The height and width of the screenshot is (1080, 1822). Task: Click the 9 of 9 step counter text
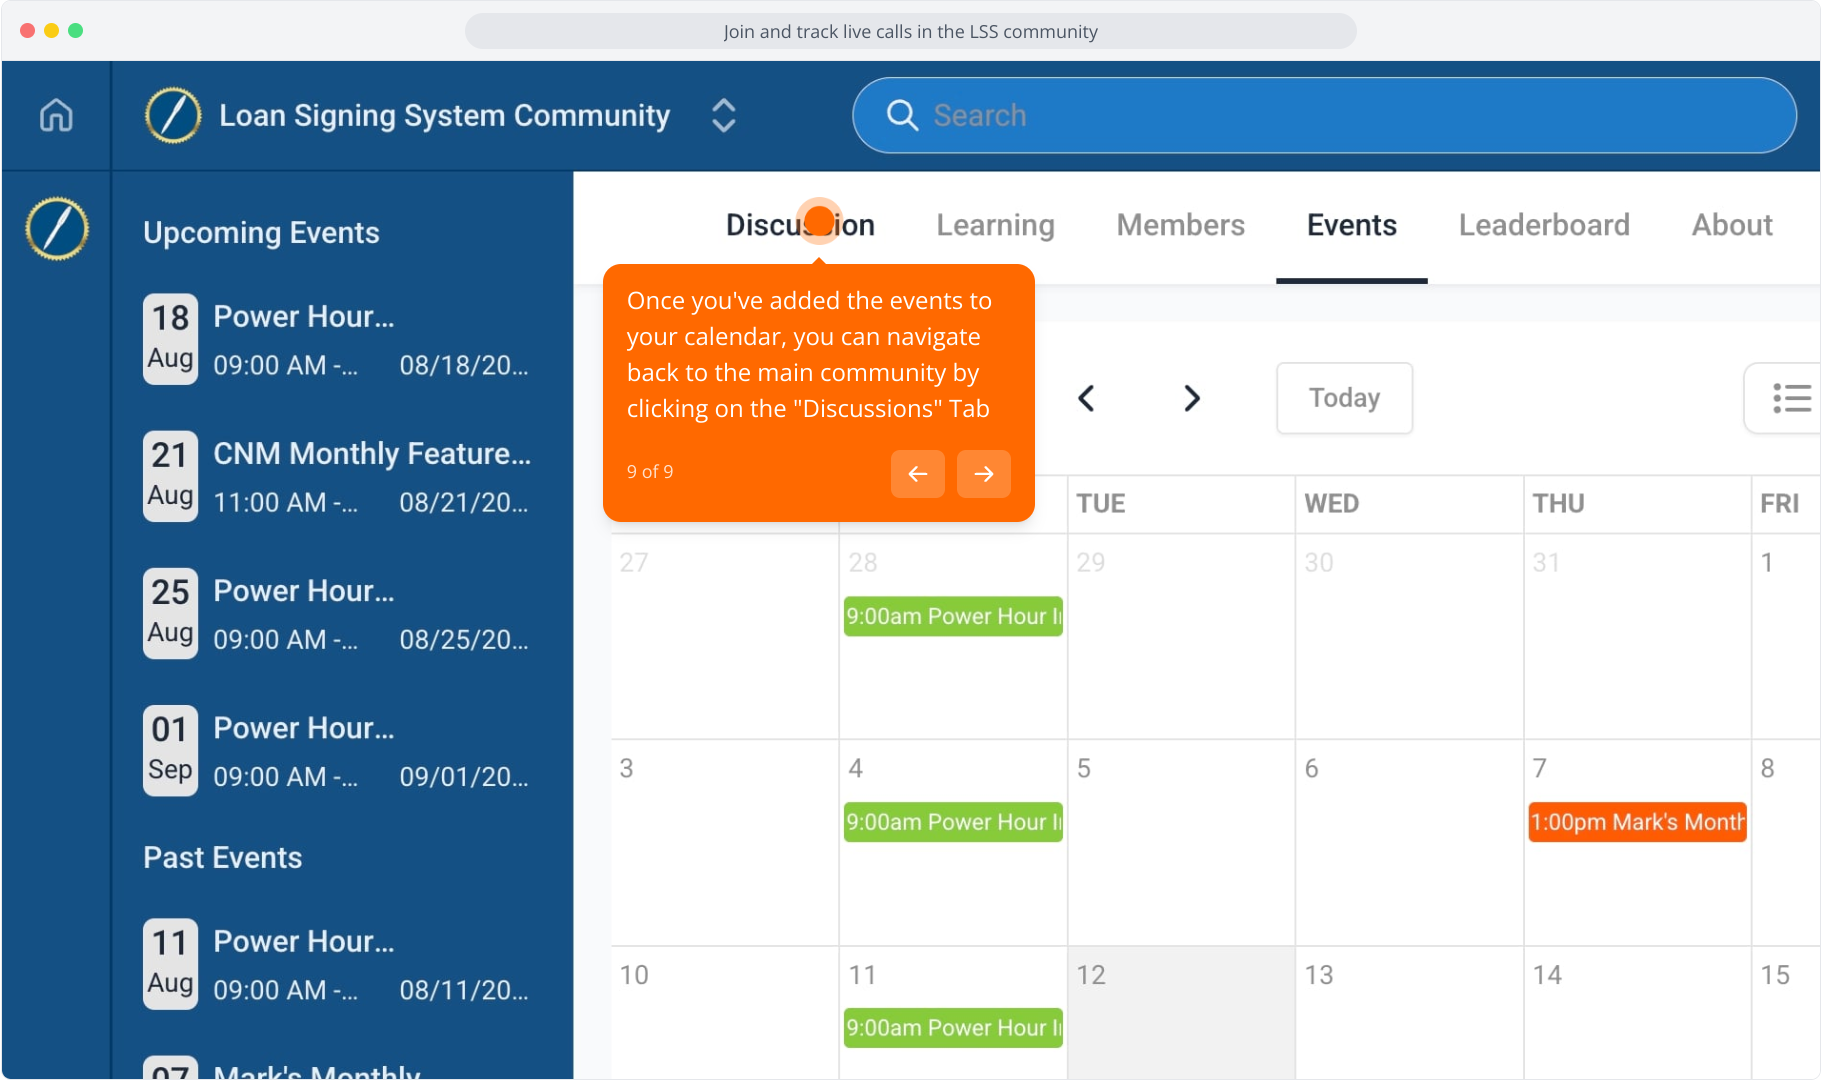coord(650,471)
